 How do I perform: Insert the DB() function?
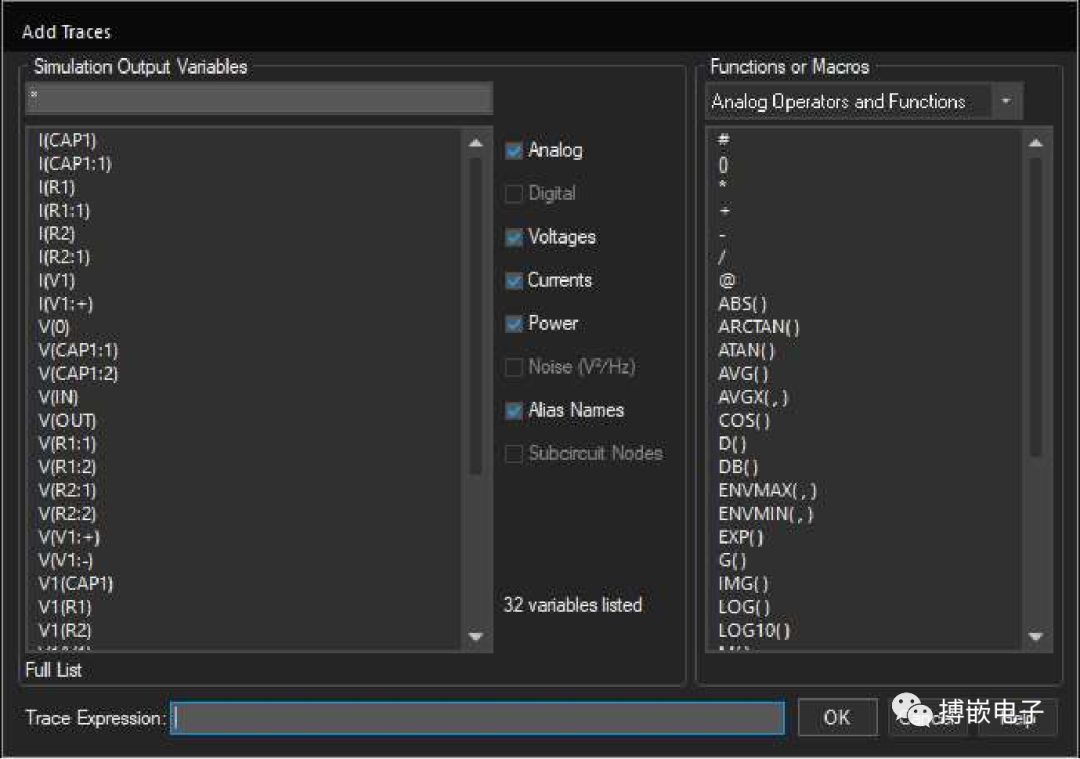click(738, 468)
